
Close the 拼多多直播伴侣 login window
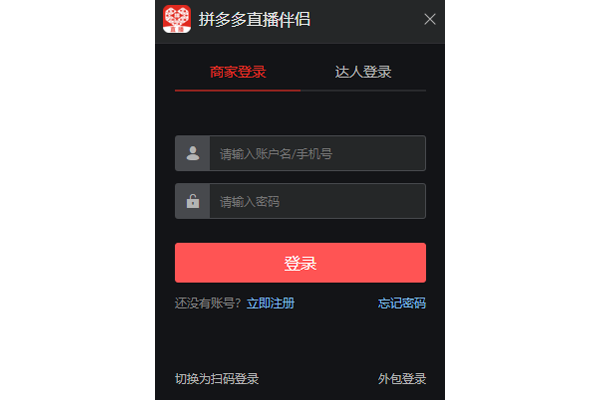point(430,19)
